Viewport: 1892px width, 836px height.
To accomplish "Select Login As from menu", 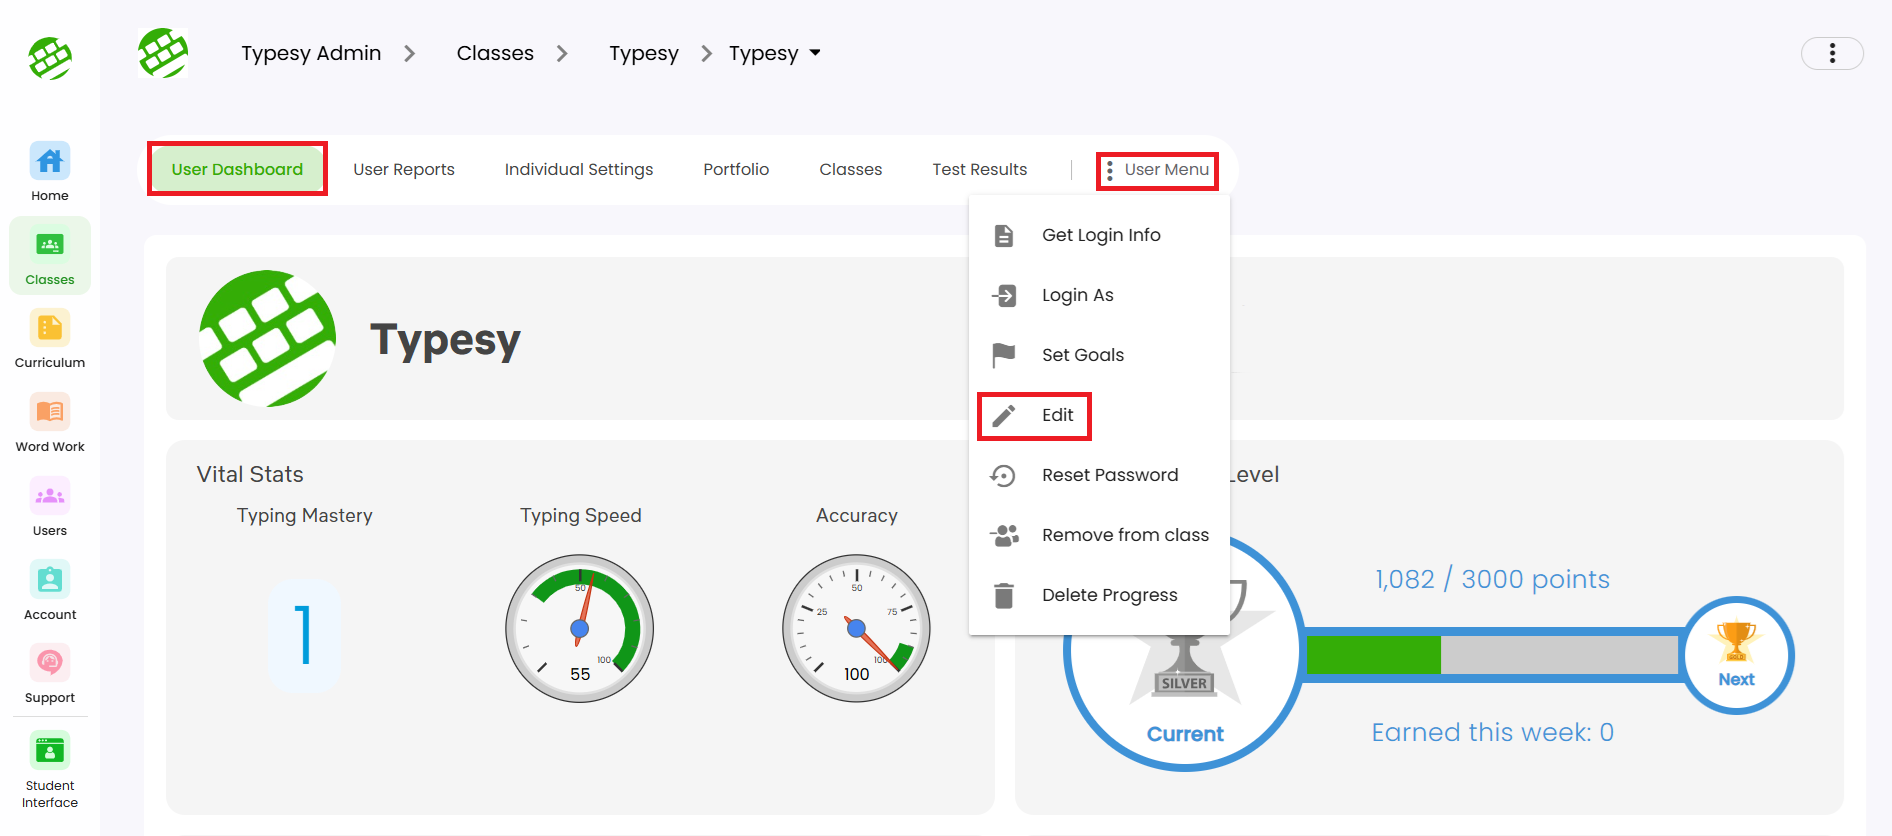I will coord(1099,295).
